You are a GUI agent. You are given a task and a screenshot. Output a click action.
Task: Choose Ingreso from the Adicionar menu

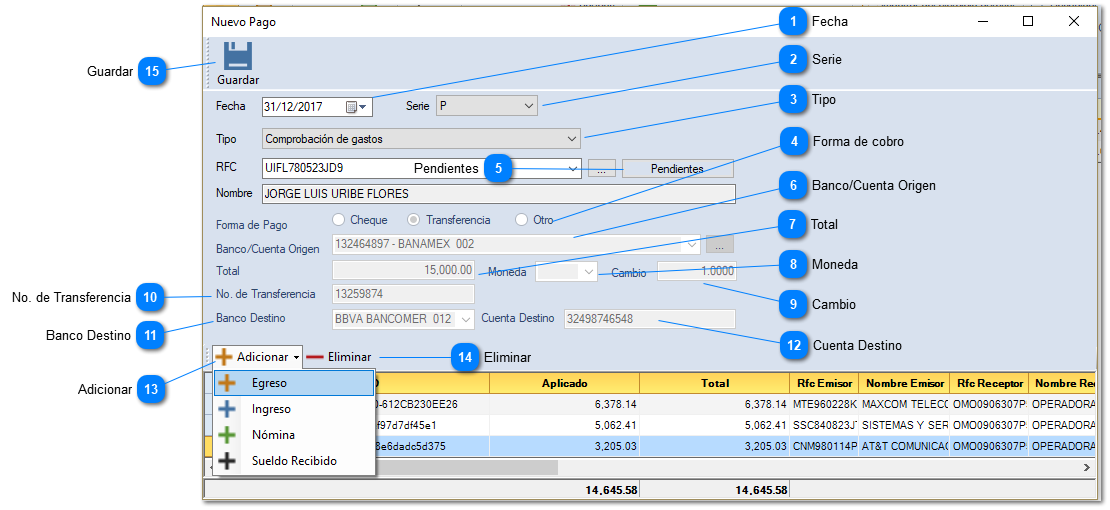pos(271,409)
